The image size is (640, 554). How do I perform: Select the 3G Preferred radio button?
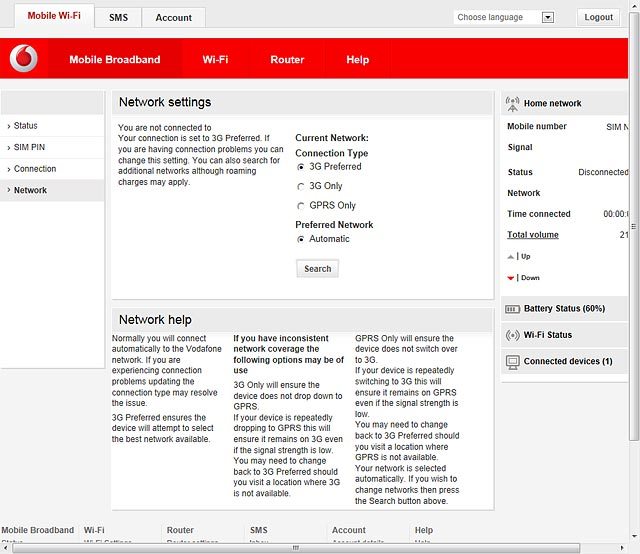tap(301, 167)
